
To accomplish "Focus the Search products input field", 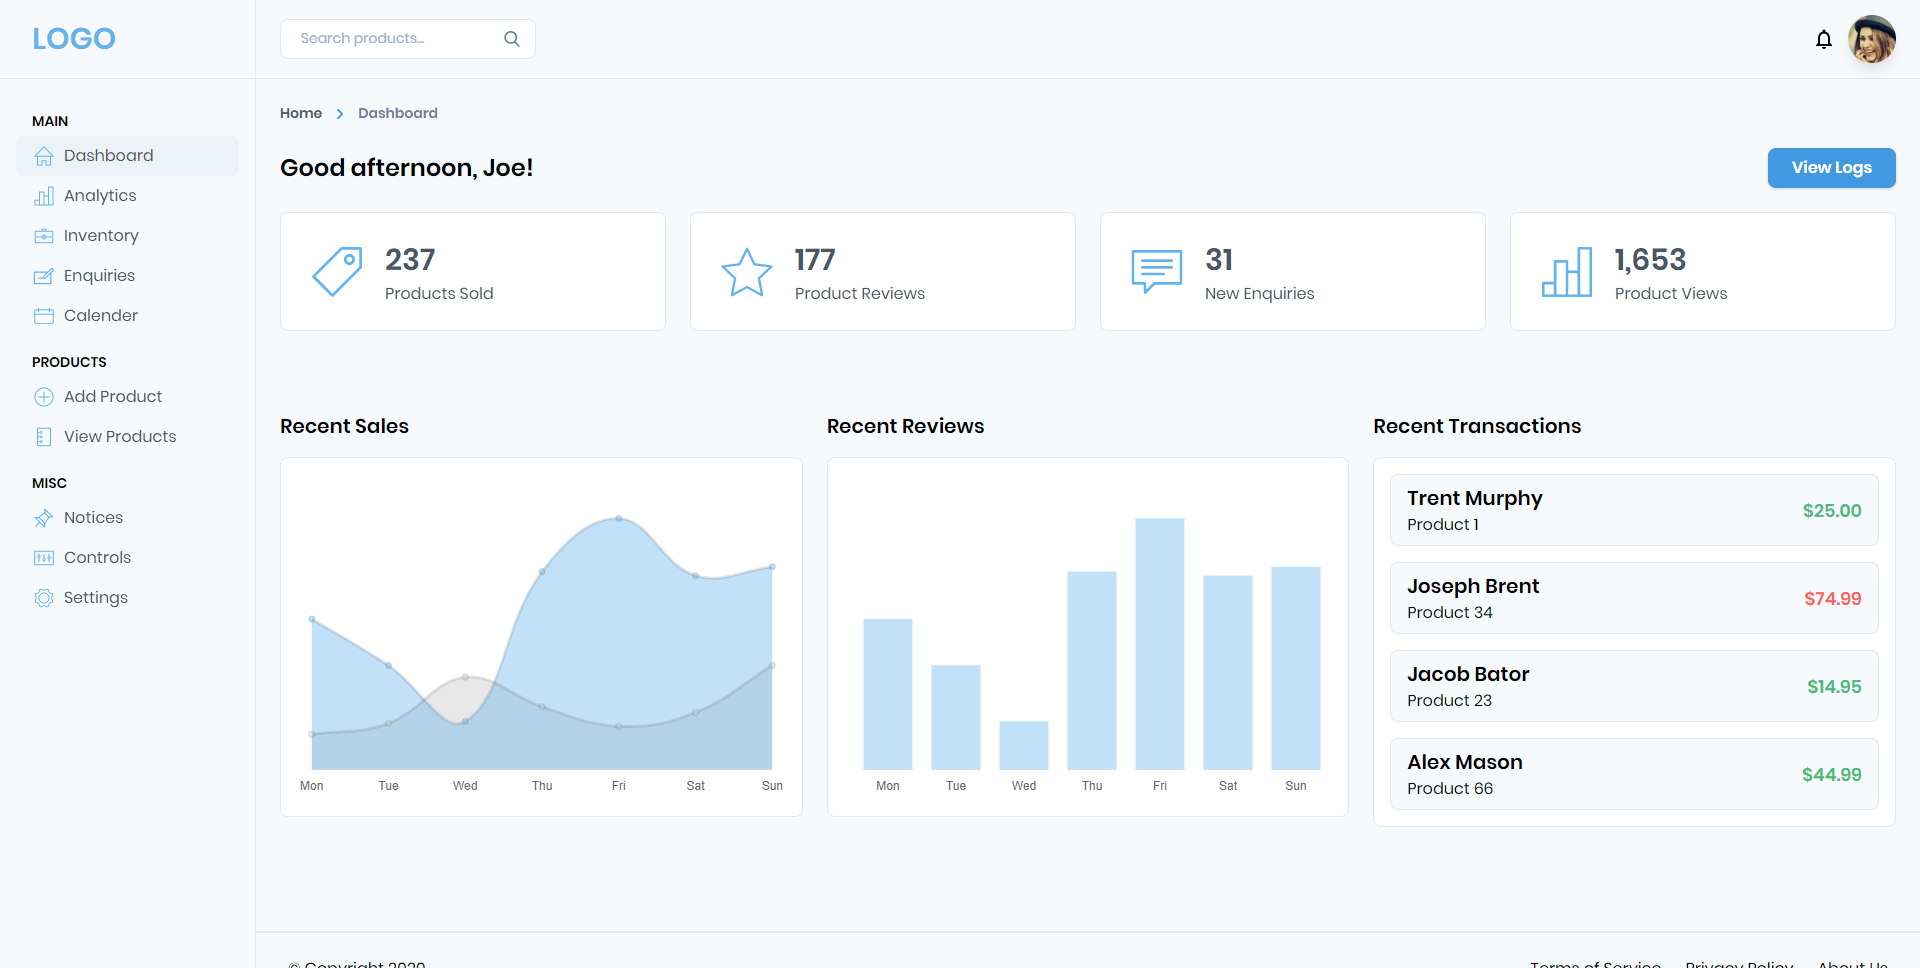I will point(395,39).
